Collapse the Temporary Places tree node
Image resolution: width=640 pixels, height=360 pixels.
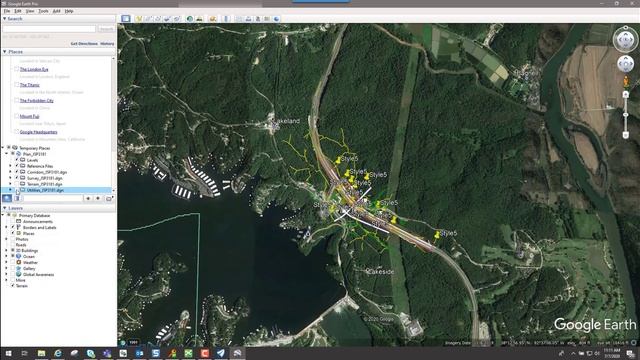click(x=3, y=148)
